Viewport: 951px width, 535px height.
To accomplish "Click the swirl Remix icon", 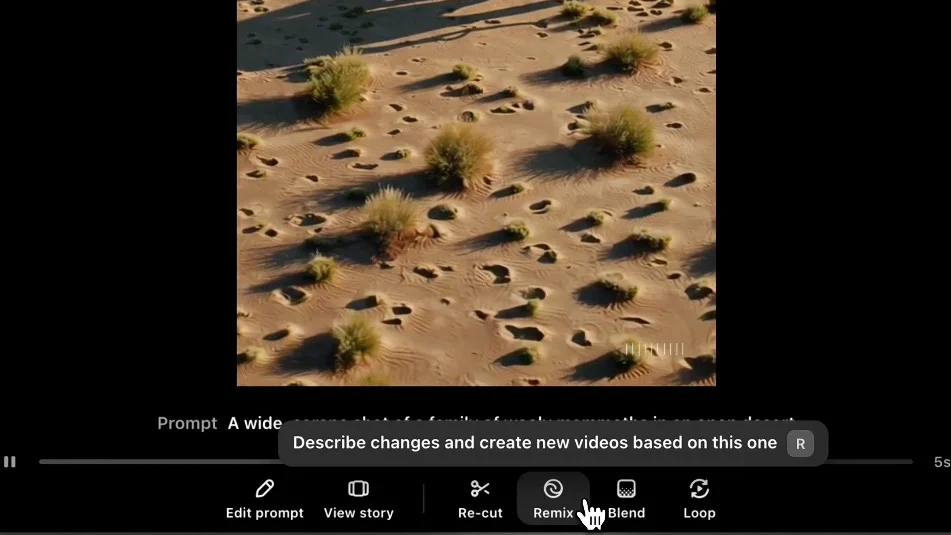I will pos(553,488).
